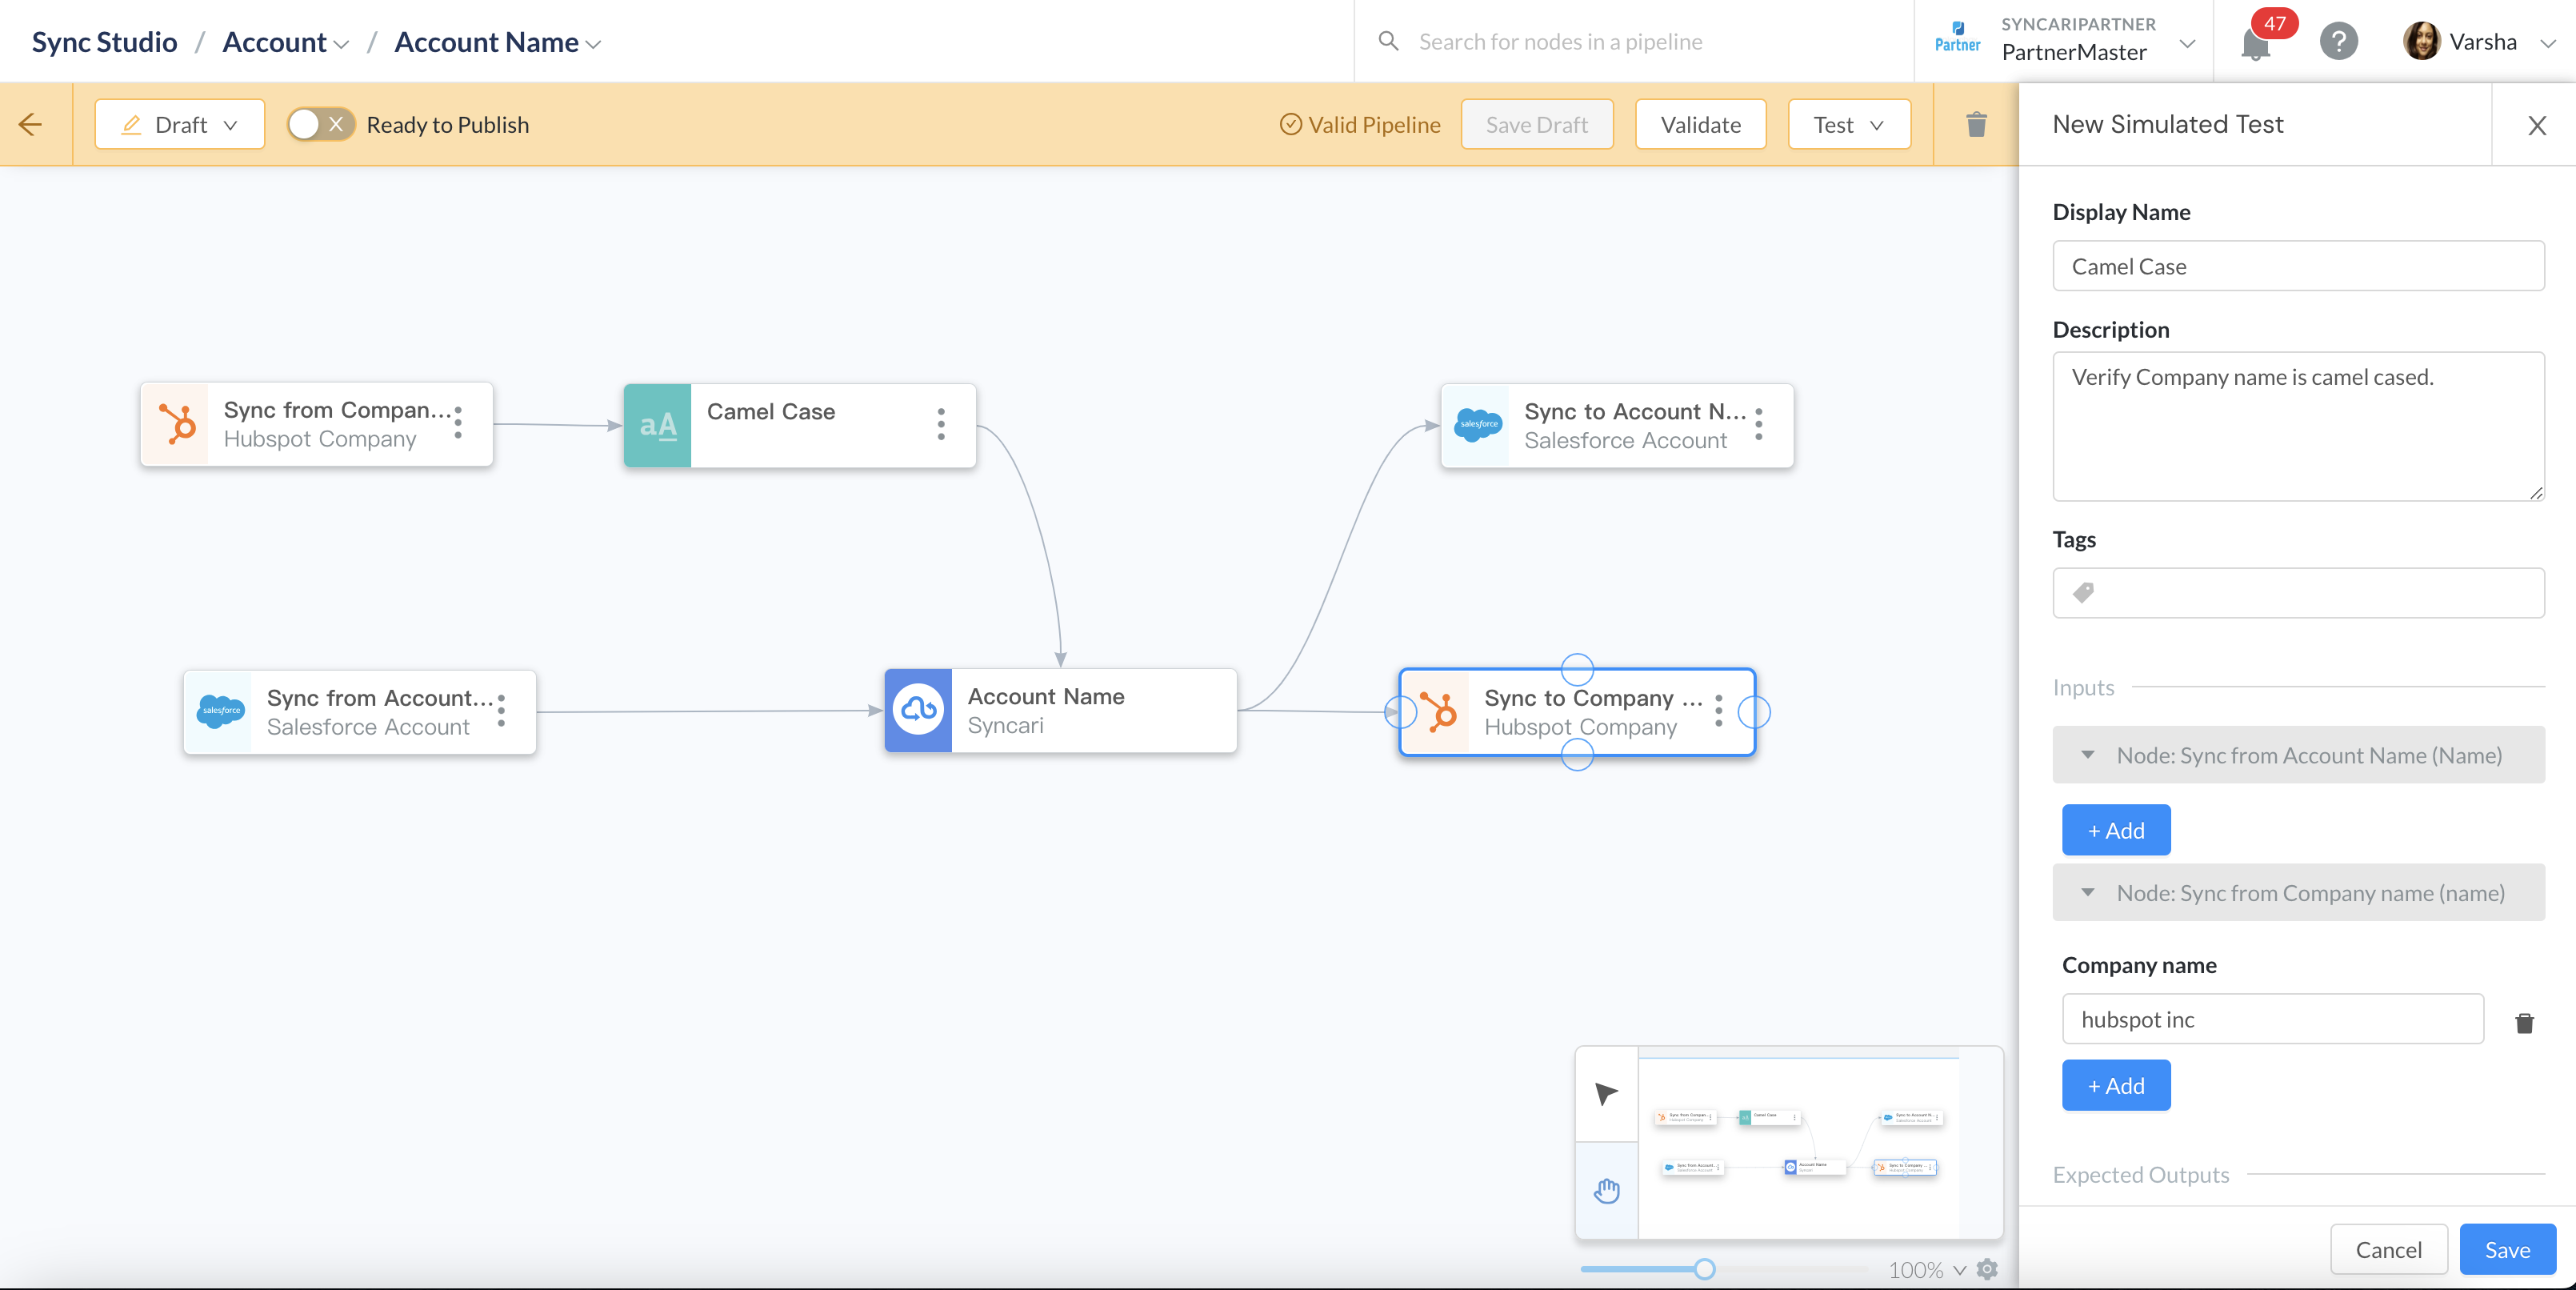Click the trash icon in the pipeline toolbar
This screenshot has width=2576, height=1290.
click(1976, 125)
